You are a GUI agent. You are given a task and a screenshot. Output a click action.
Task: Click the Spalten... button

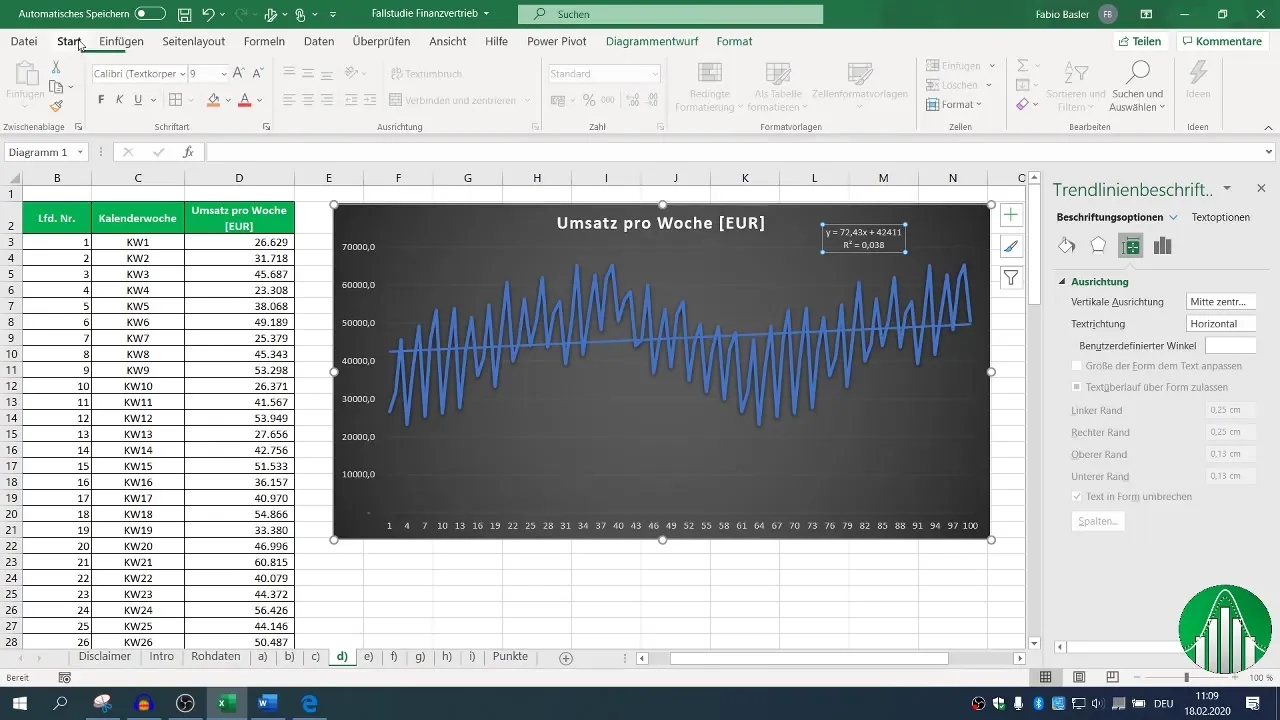[1098, 521]
